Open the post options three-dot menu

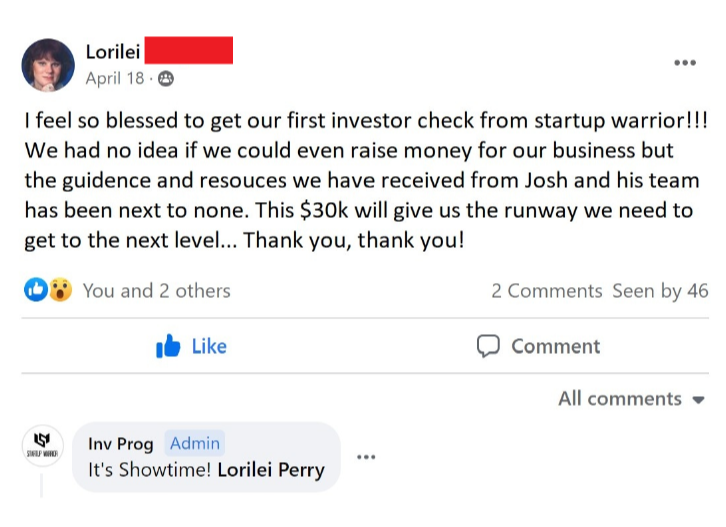[684, 63]
